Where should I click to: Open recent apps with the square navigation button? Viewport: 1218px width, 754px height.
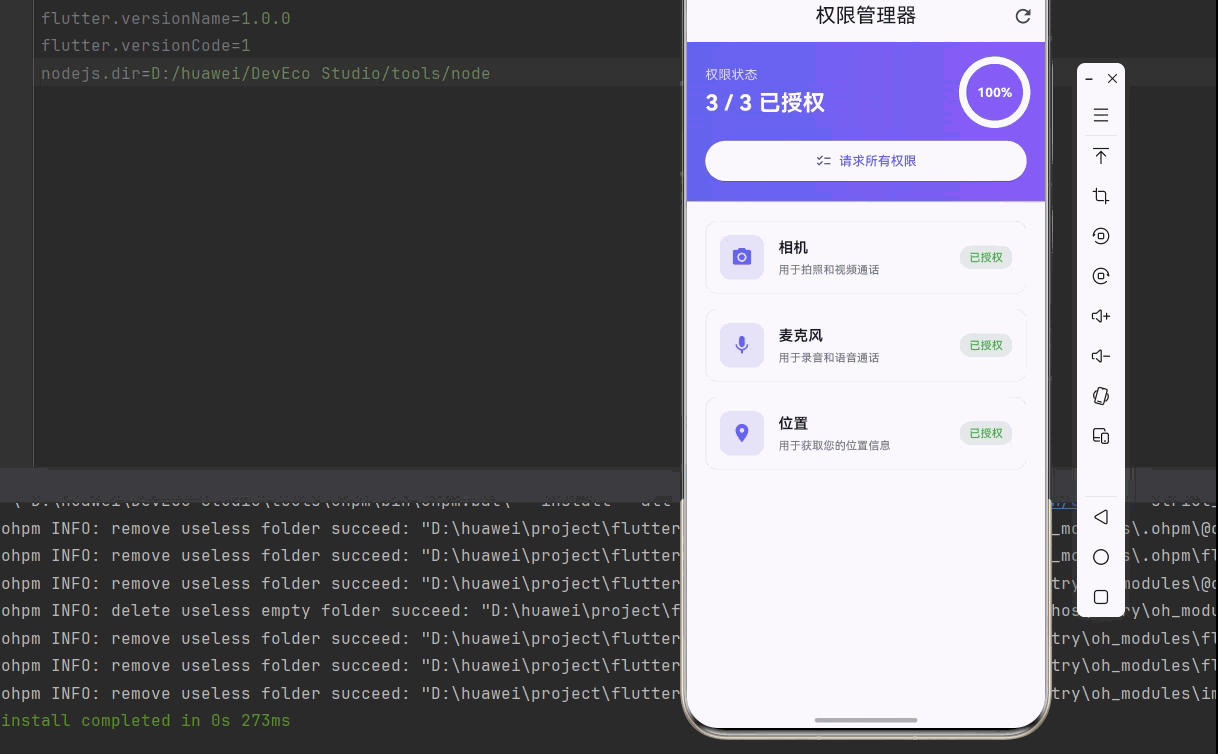click(1100, 597)
